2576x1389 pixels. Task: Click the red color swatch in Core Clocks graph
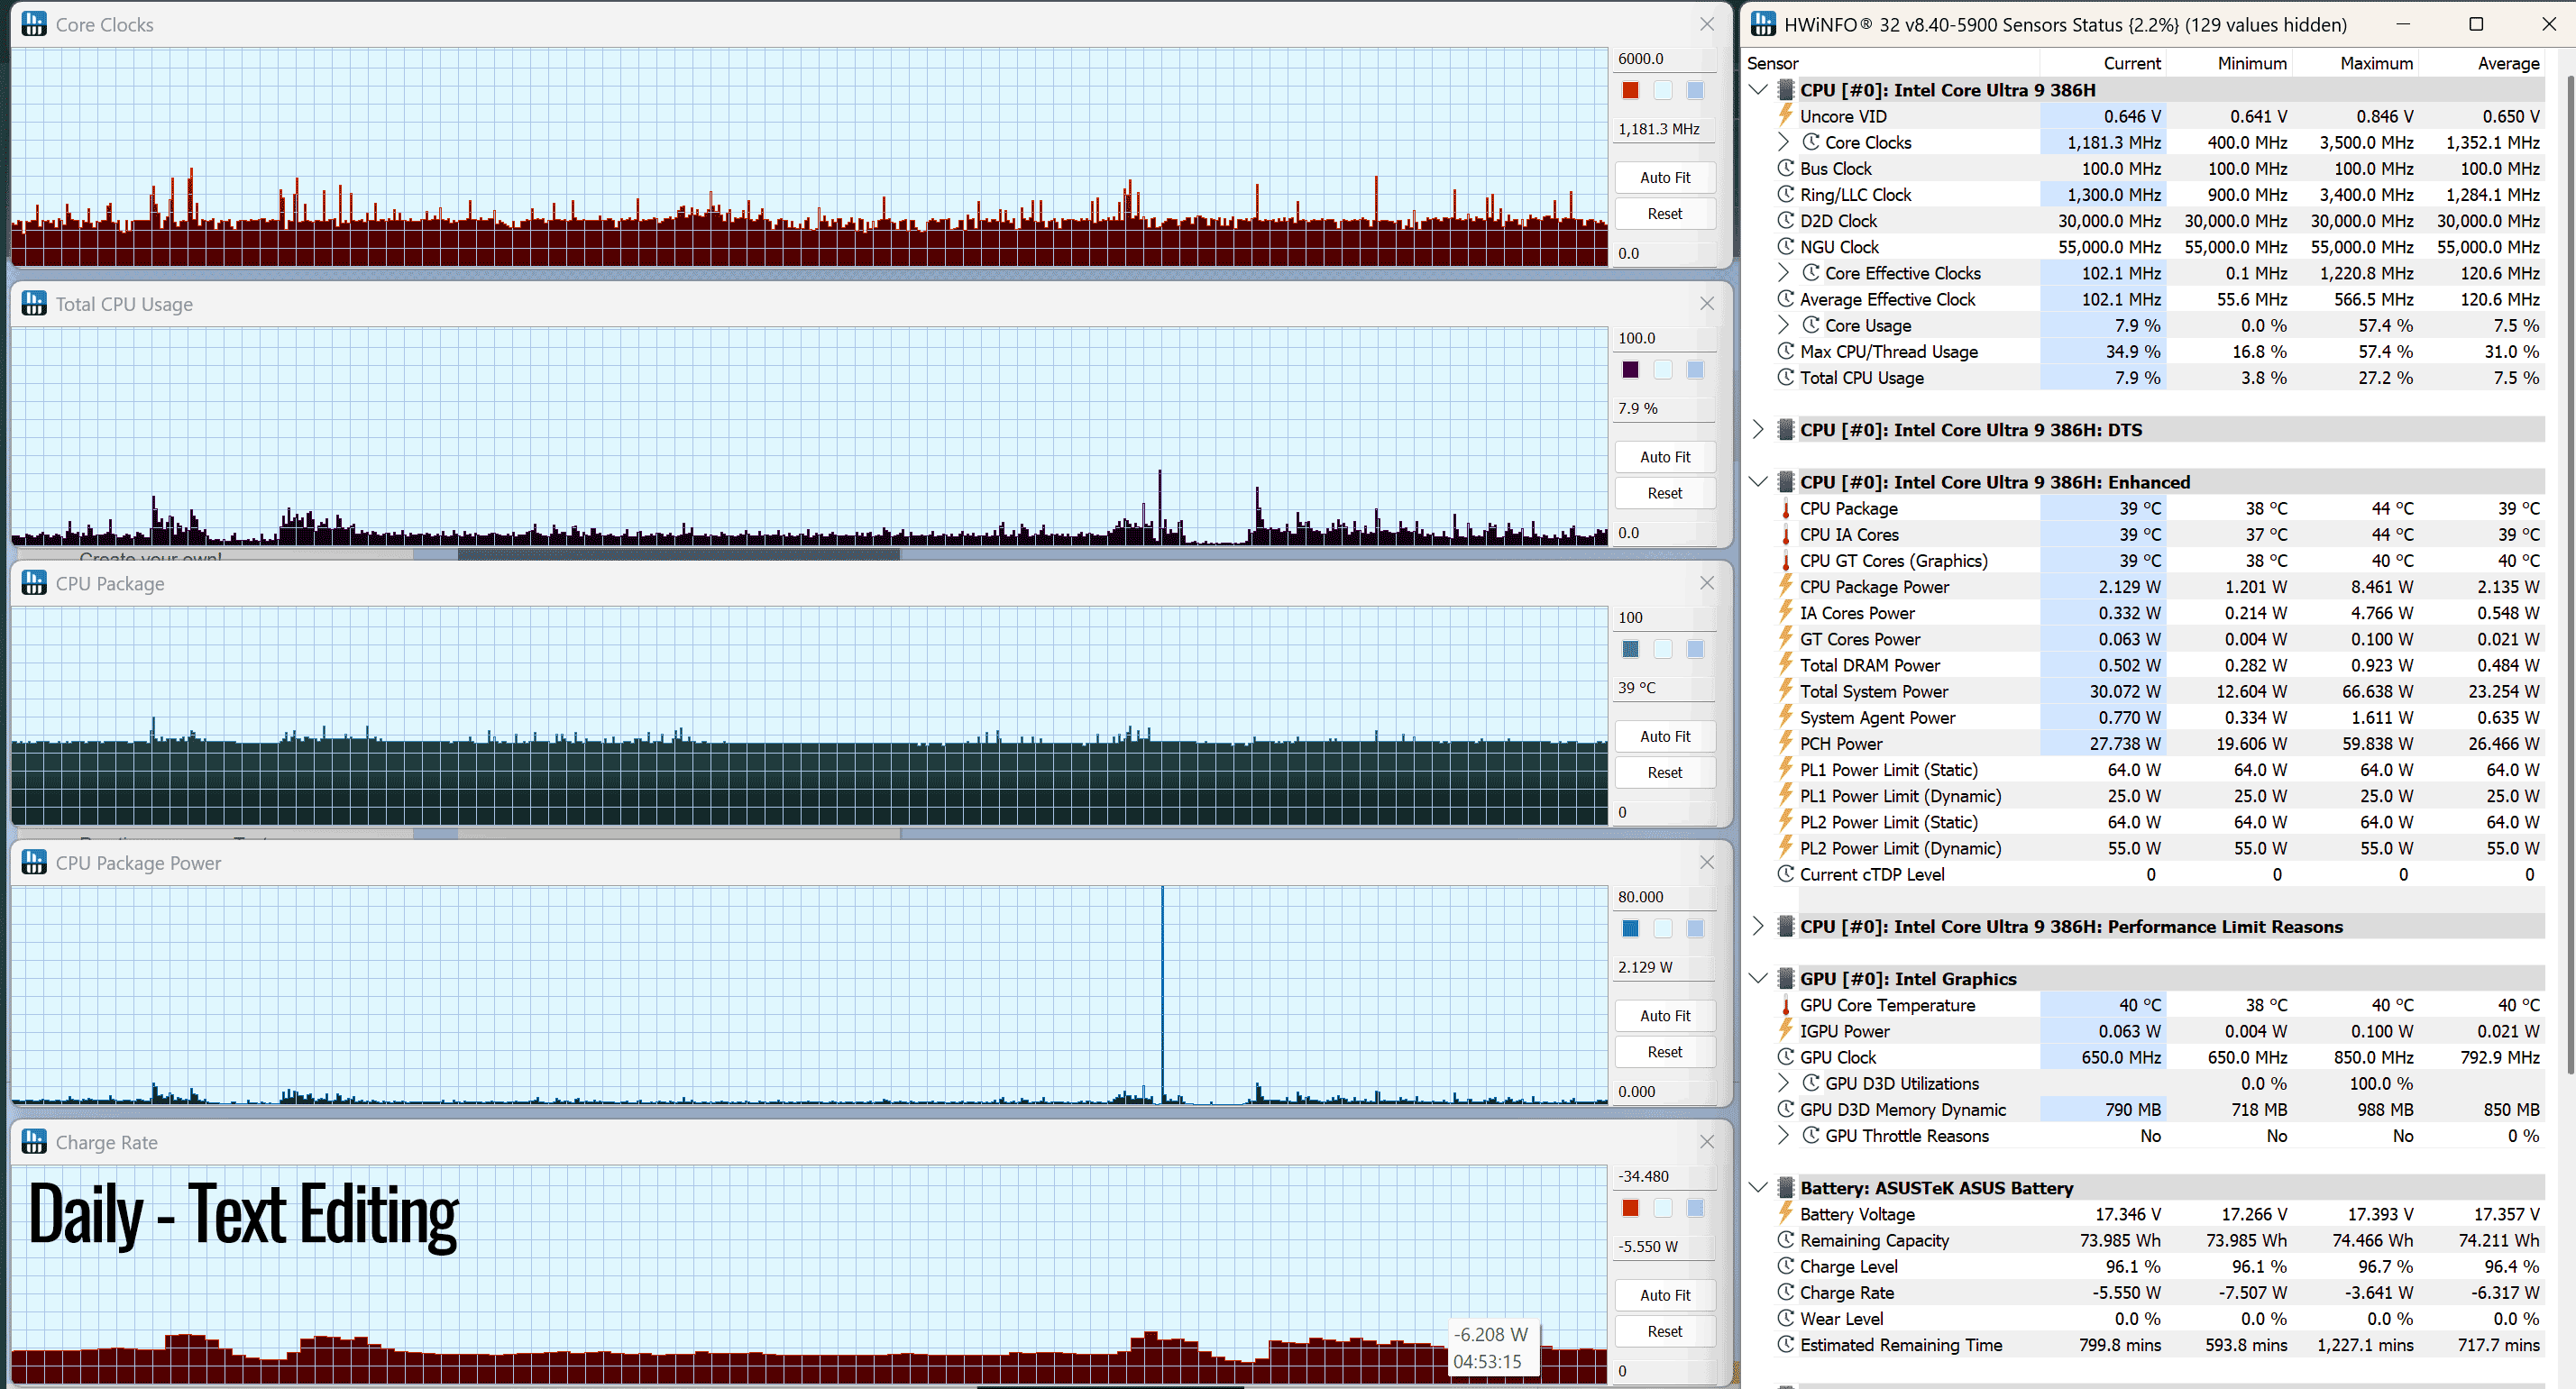click(1630, 90)
